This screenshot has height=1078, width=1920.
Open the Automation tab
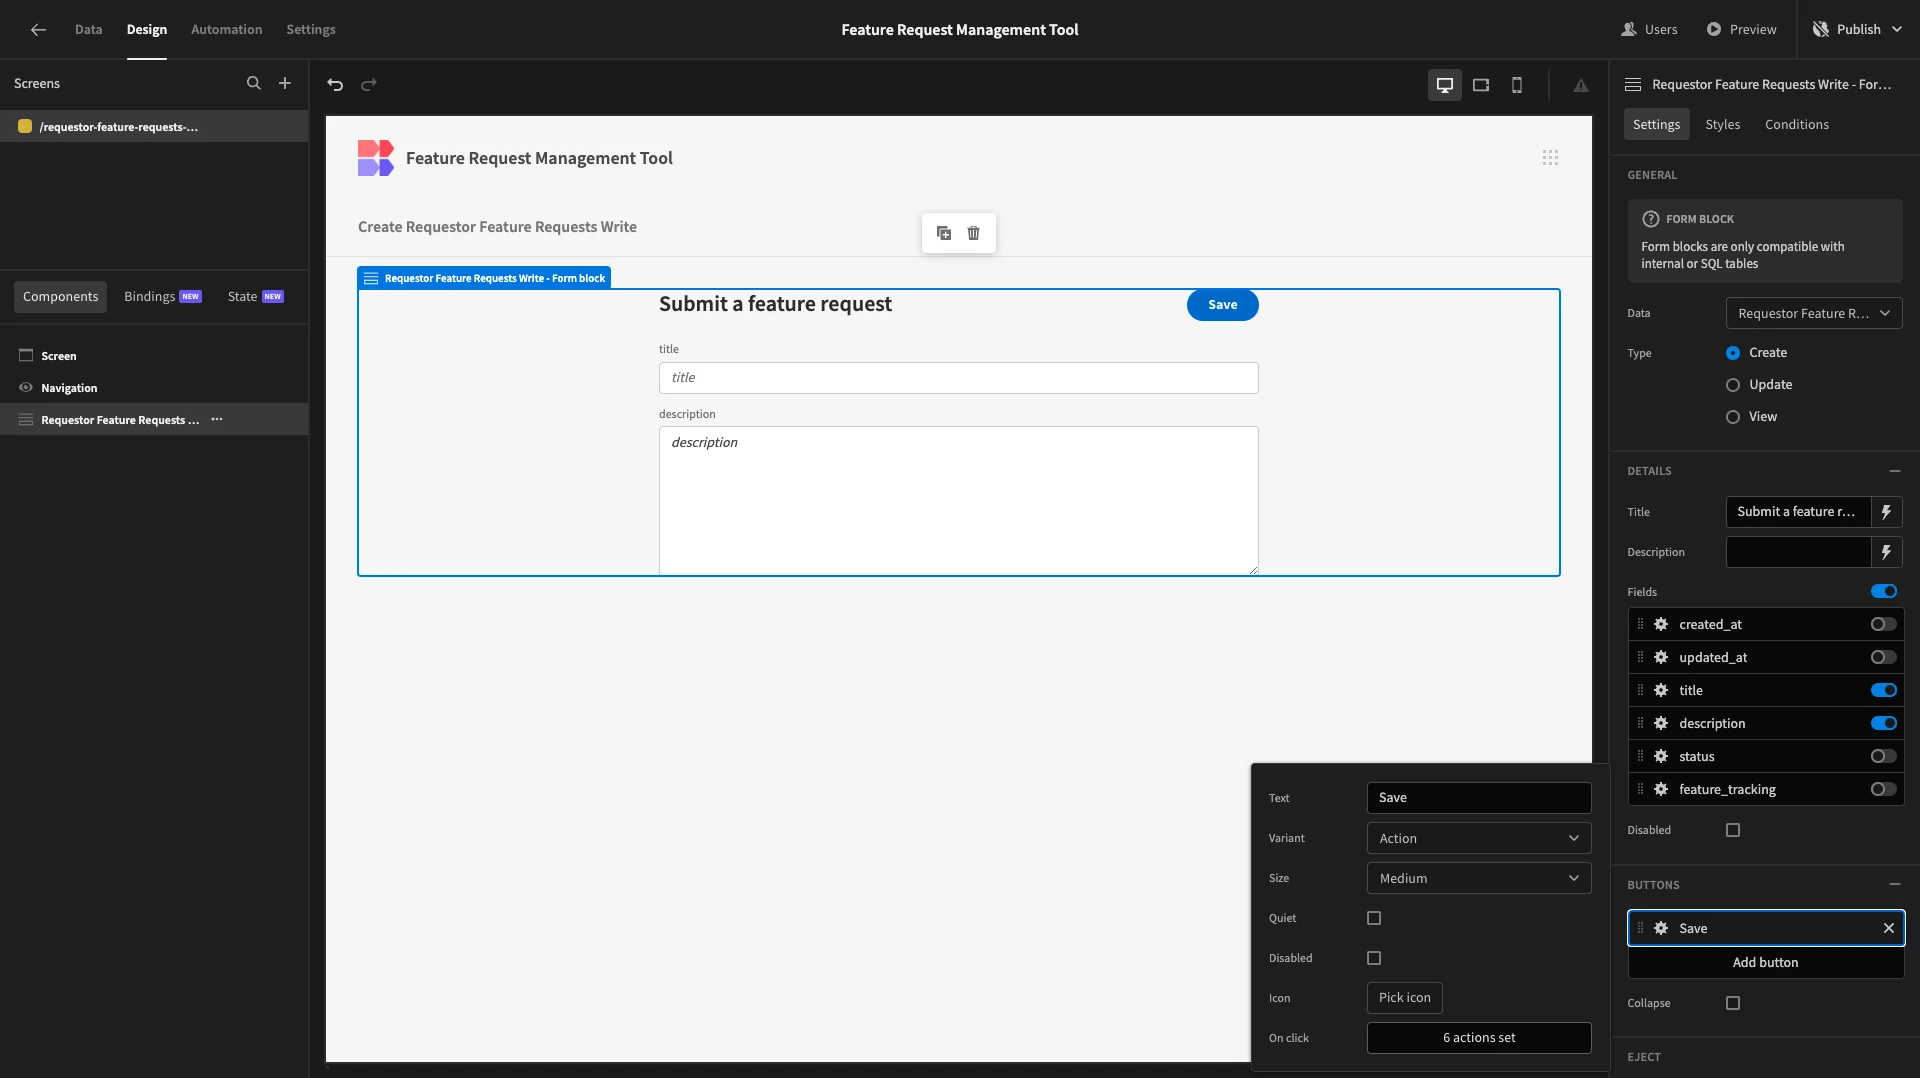(226, 30)
